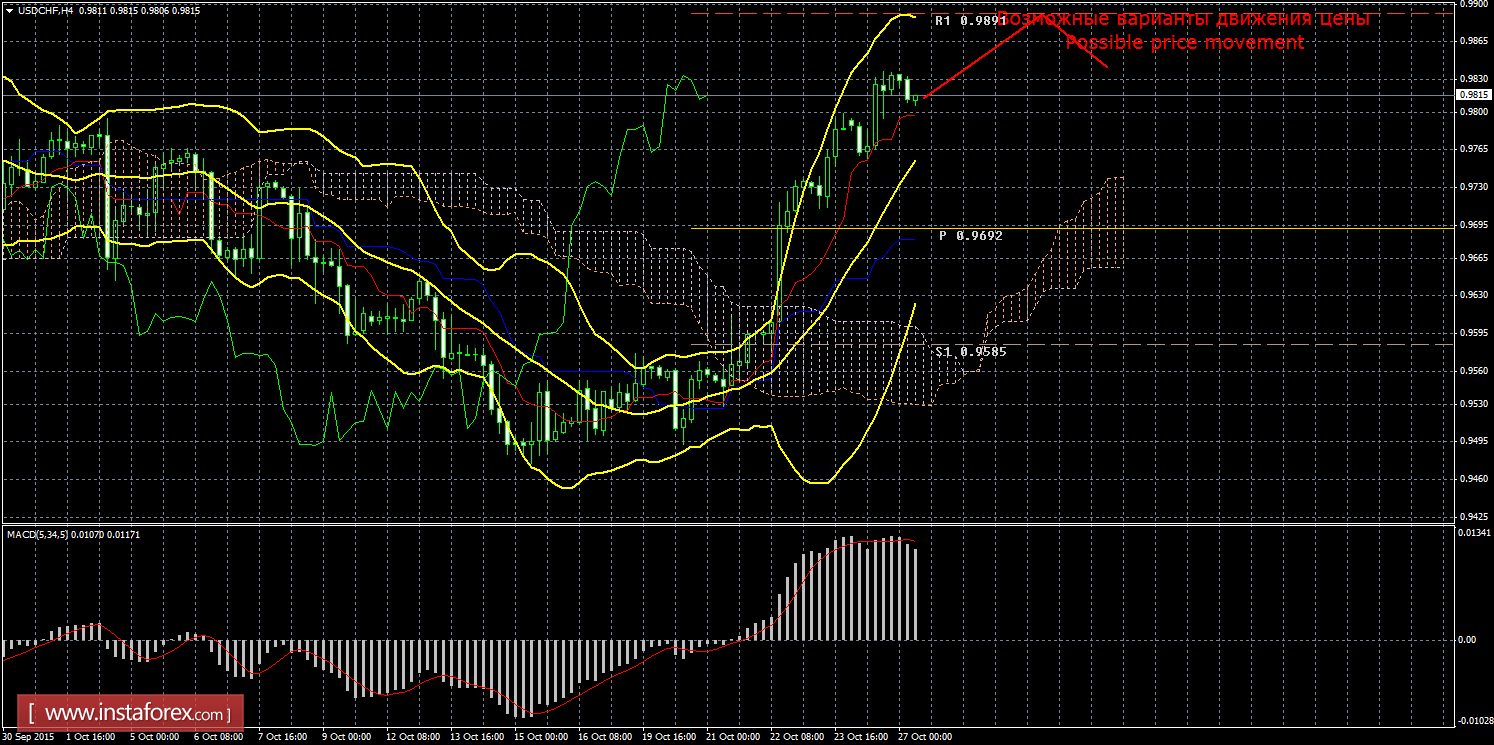
Task: Click the Russian 'Возможные варианты движения цены' label
Action: pyautogui.click(x=1183, y=19)
